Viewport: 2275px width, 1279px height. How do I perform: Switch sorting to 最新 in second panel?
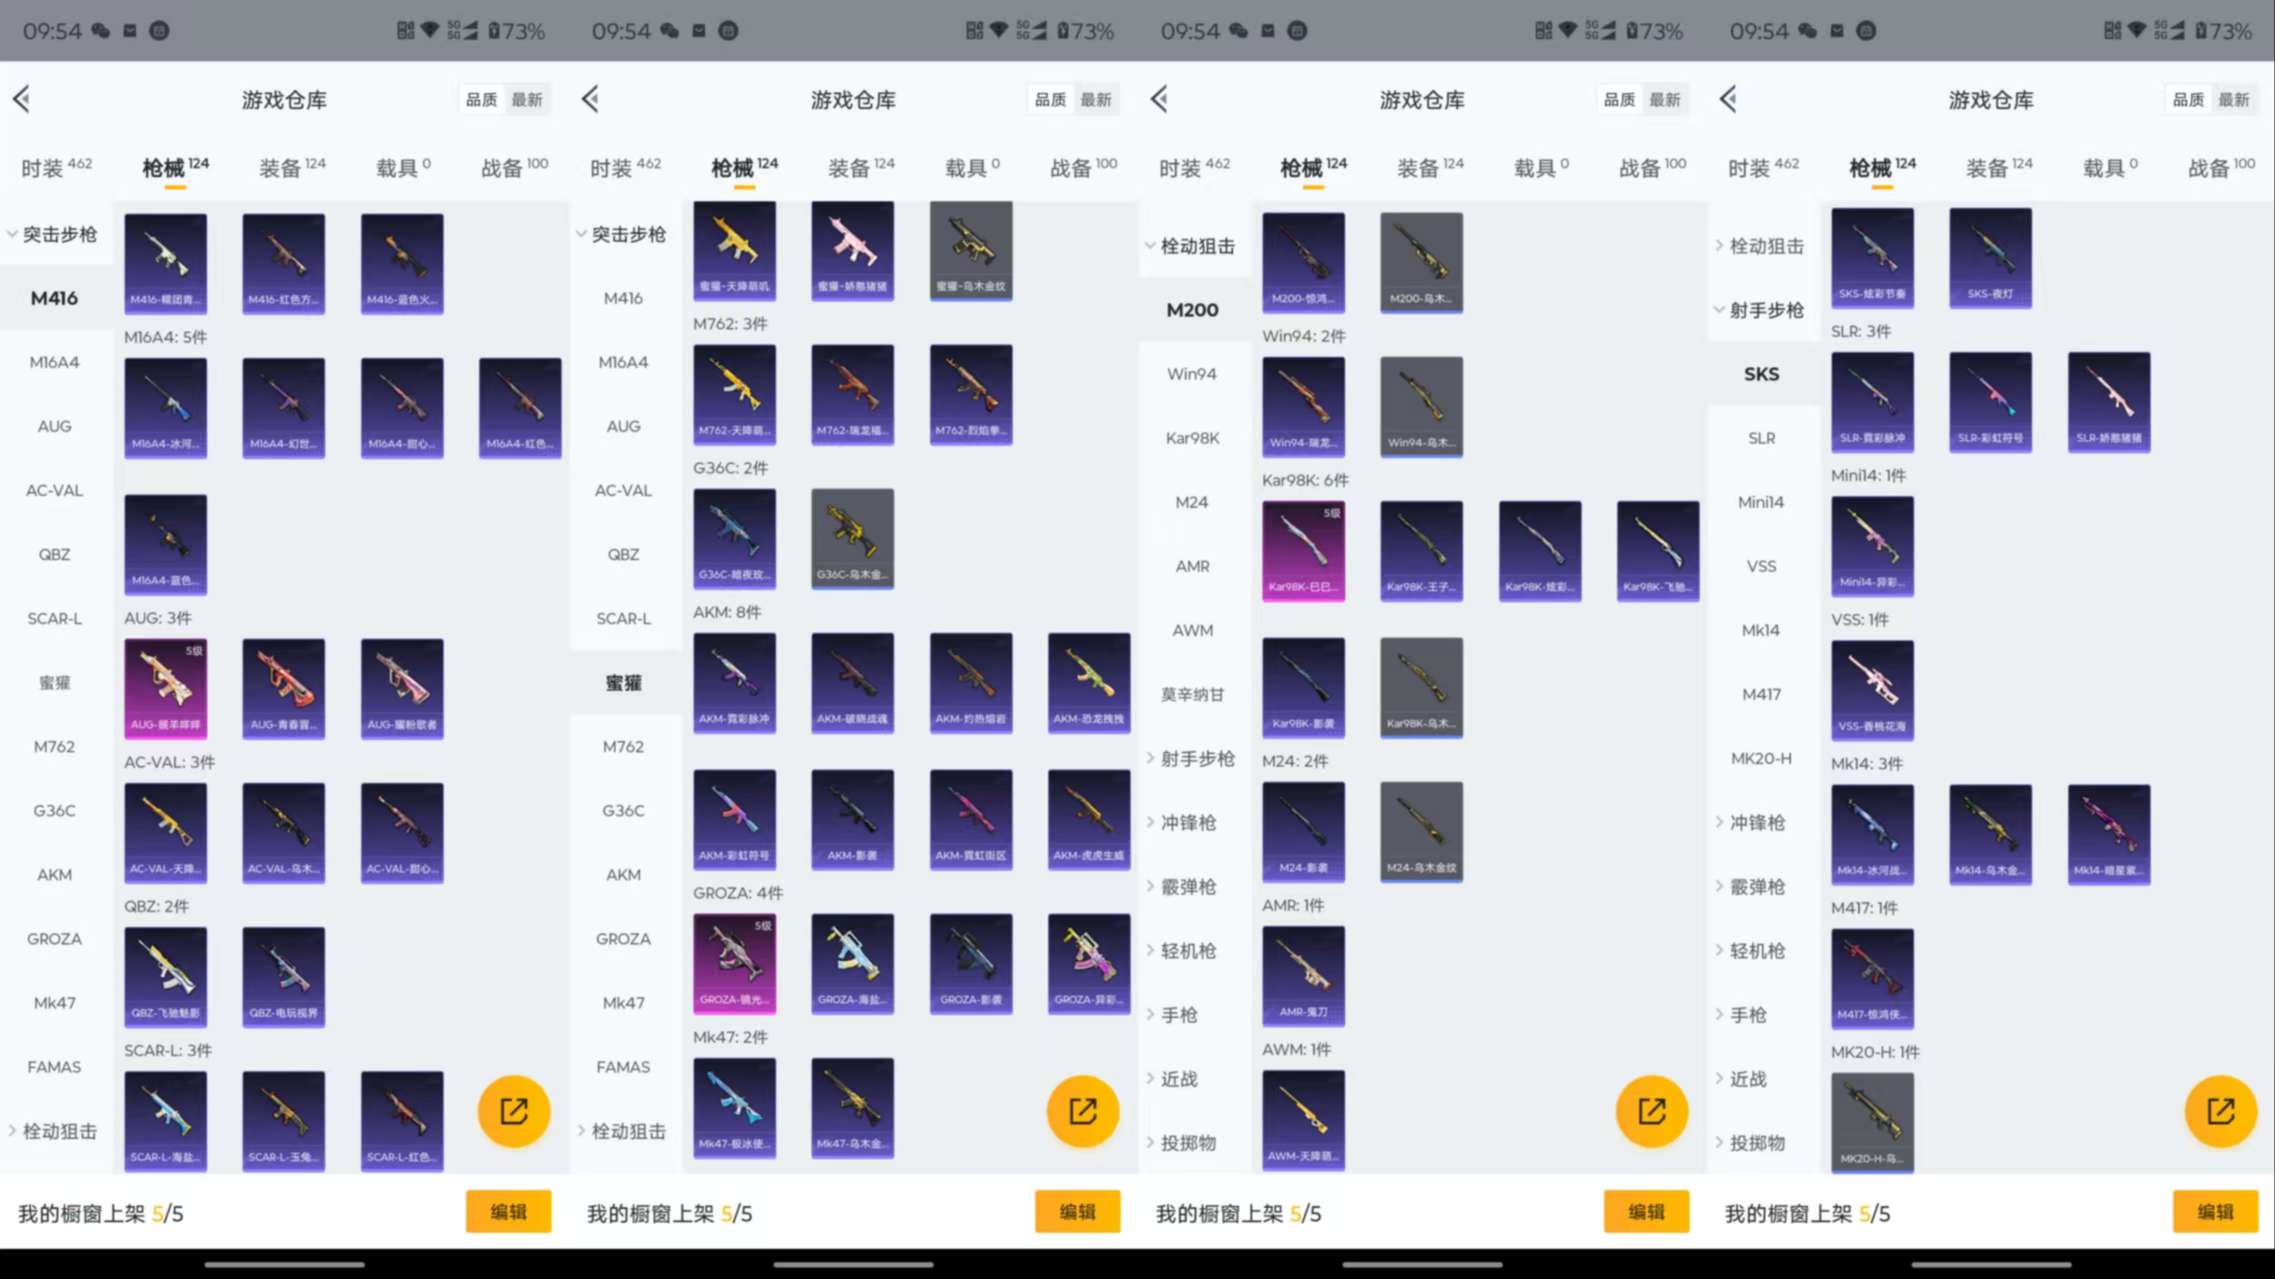pyautogui.click(x=1098, y=99)
